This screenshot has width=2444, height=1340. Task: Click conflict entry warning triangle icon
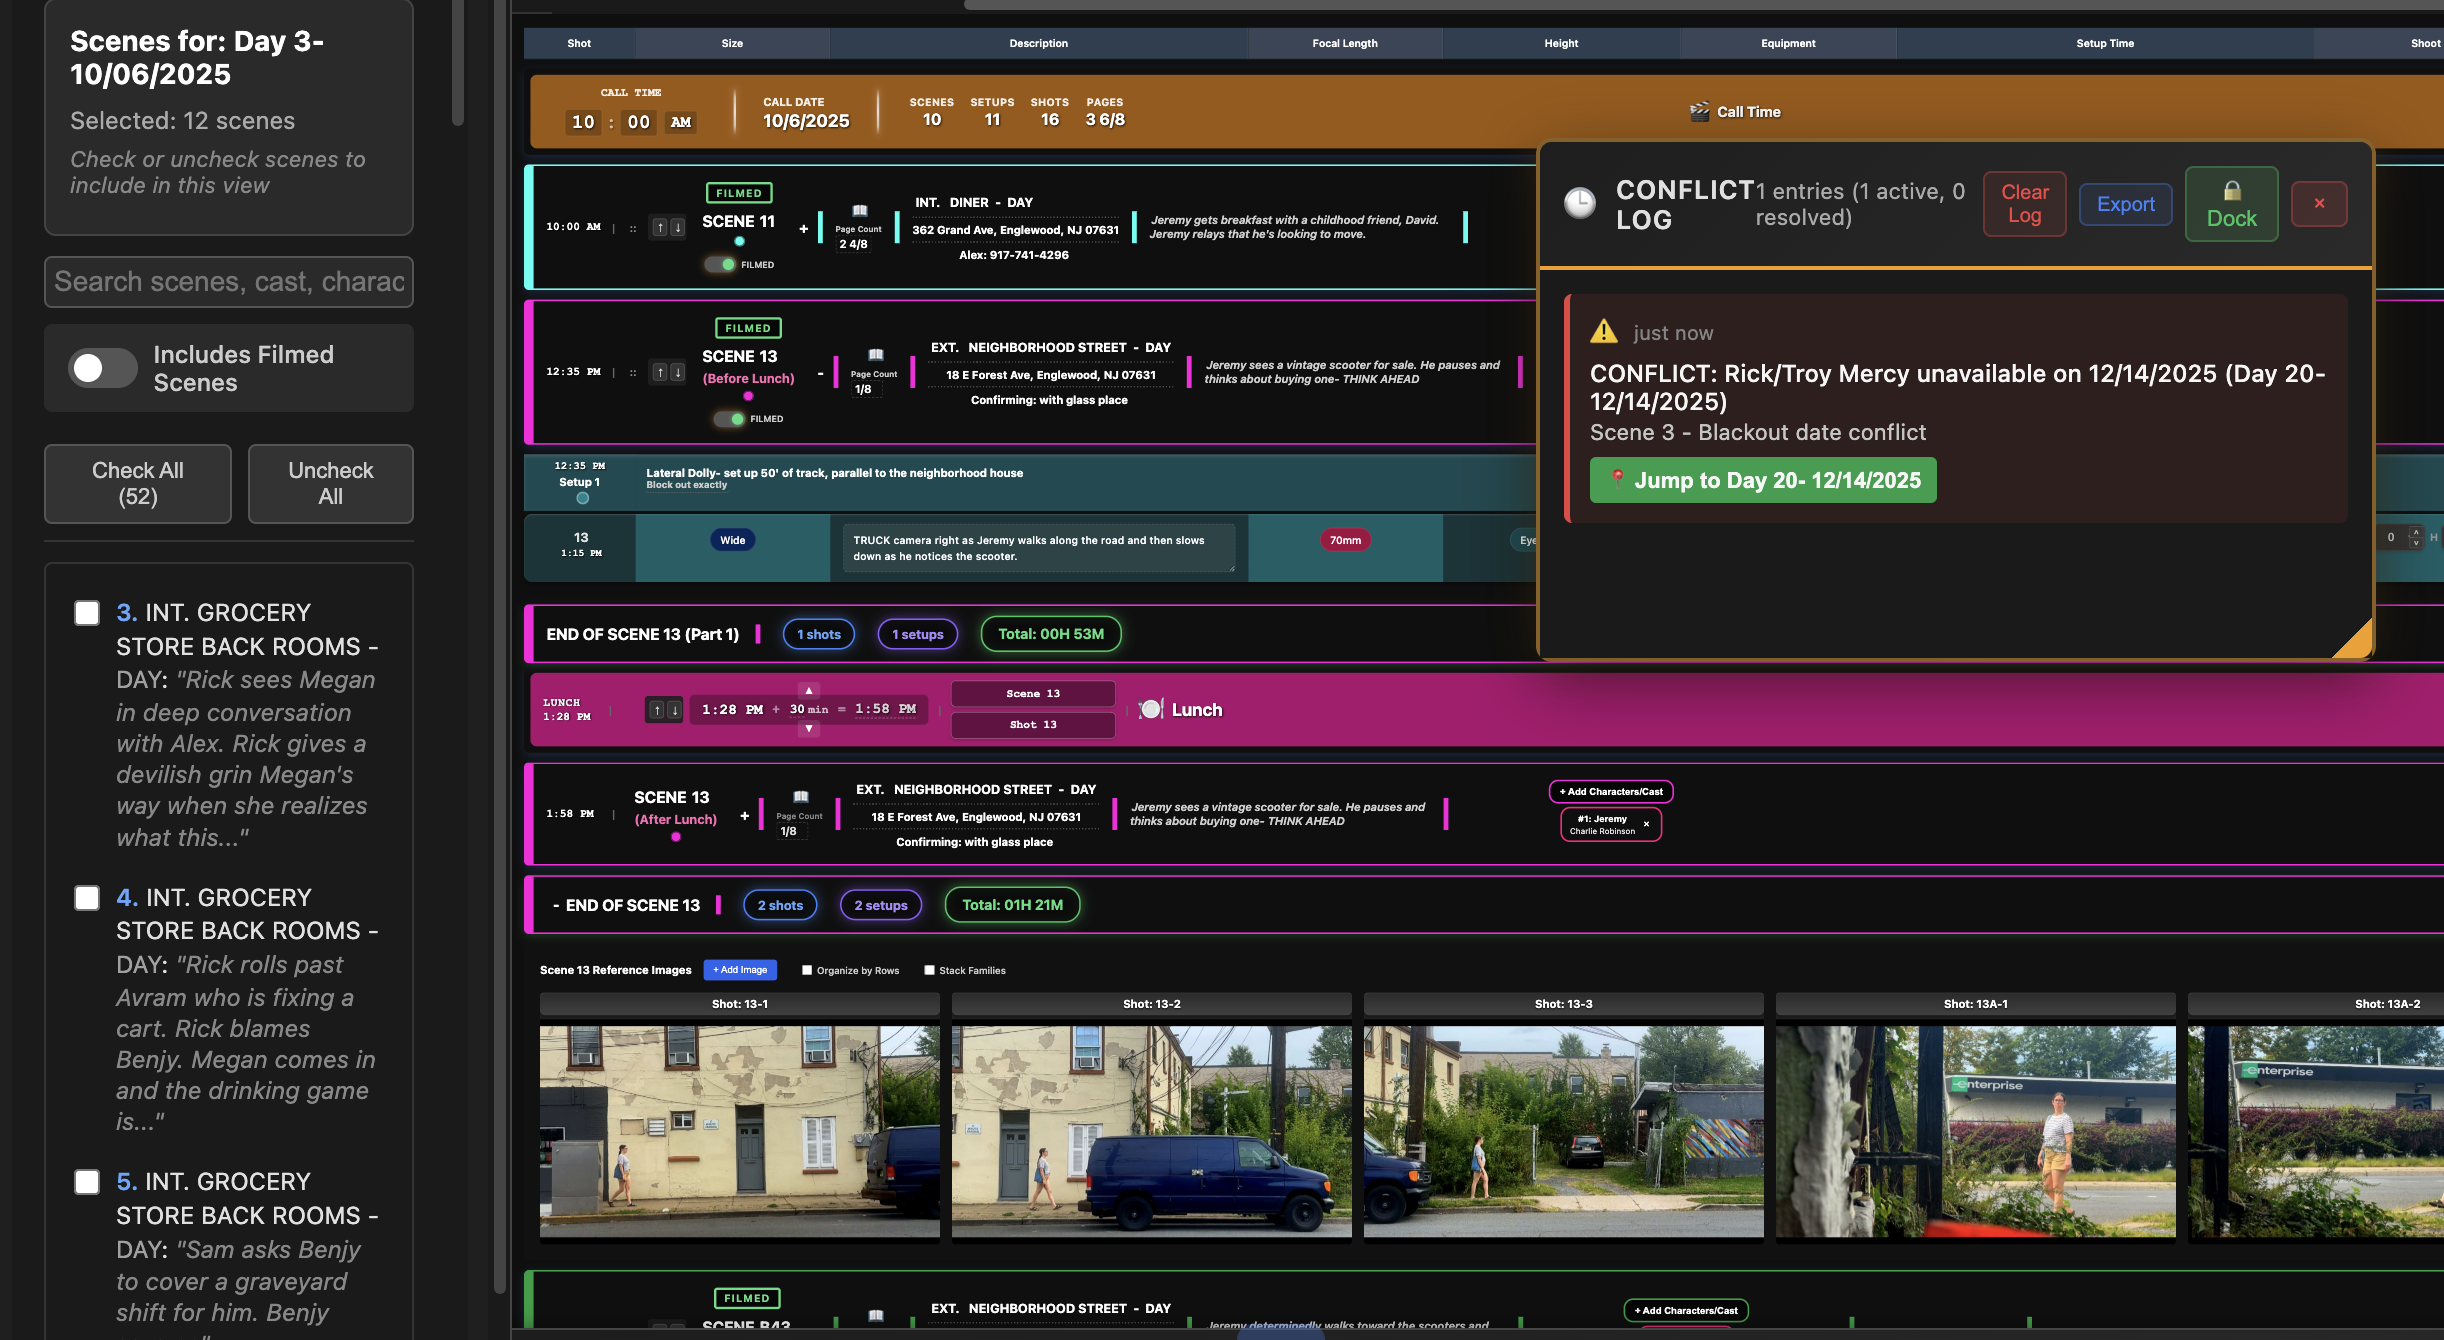[1603, 331]
